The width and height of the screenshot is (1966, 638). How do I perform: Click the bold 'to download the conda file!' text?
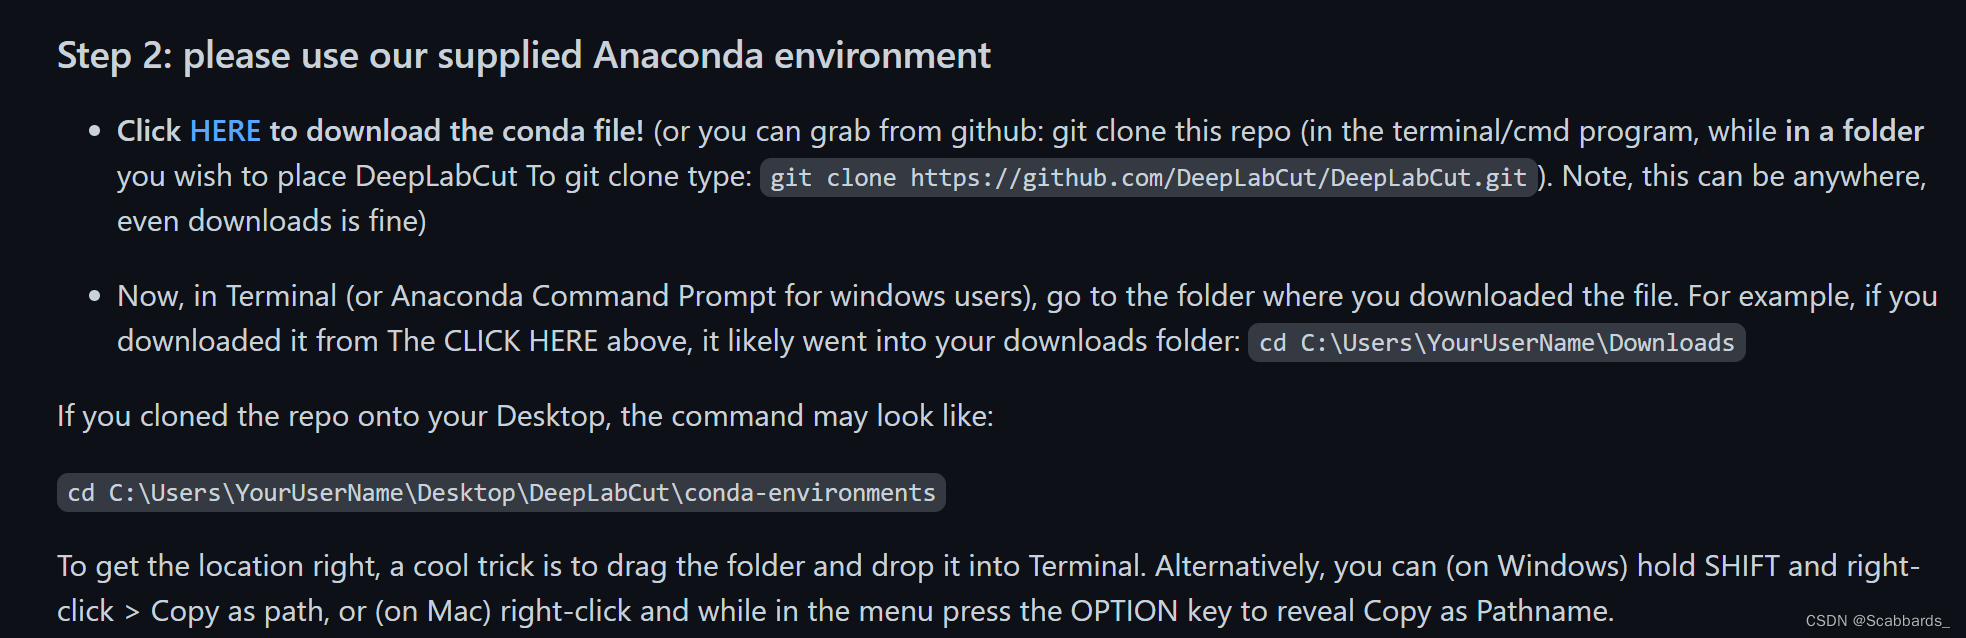coord(456,131)
